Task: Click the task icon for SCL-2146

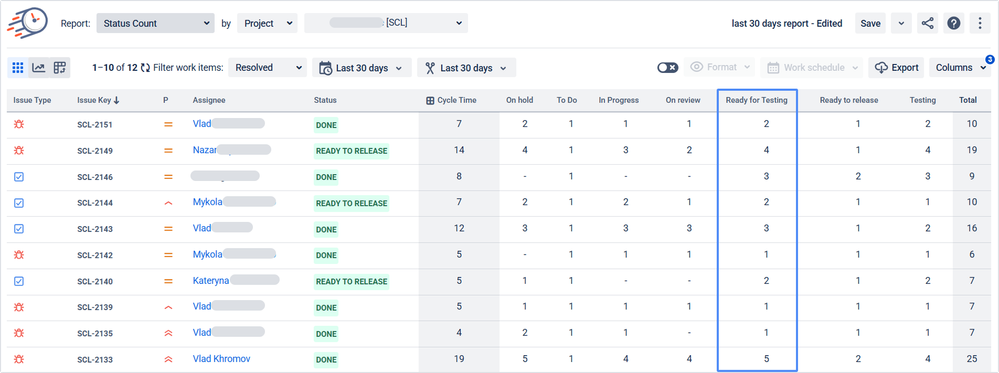Action: click(x=18, y=177)
